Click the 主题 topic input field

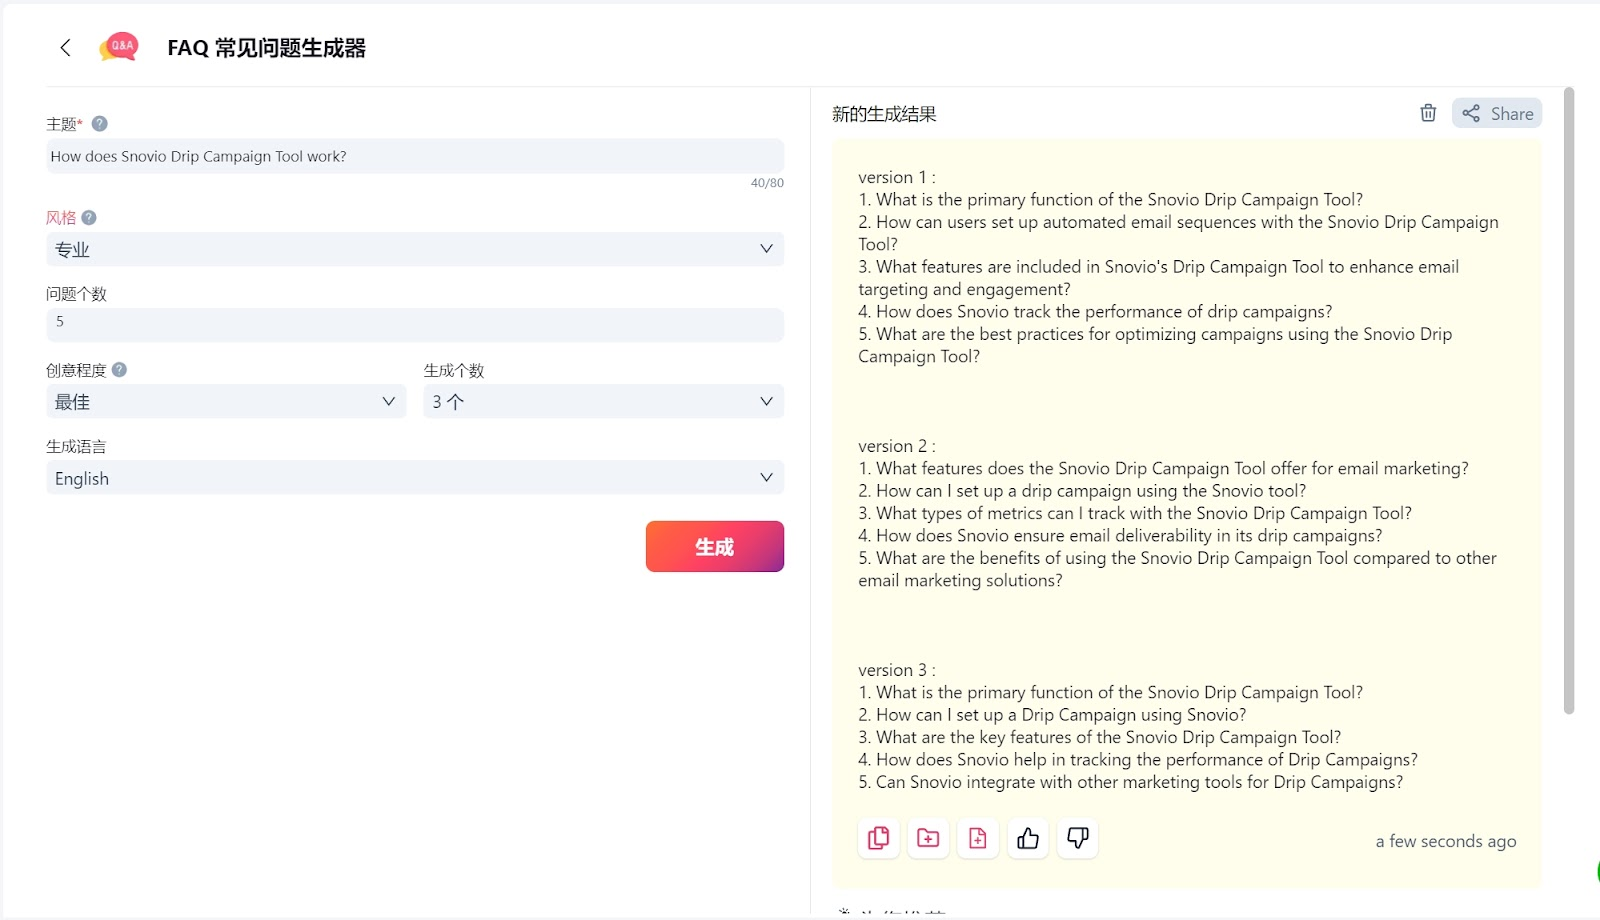click(415, 156)
